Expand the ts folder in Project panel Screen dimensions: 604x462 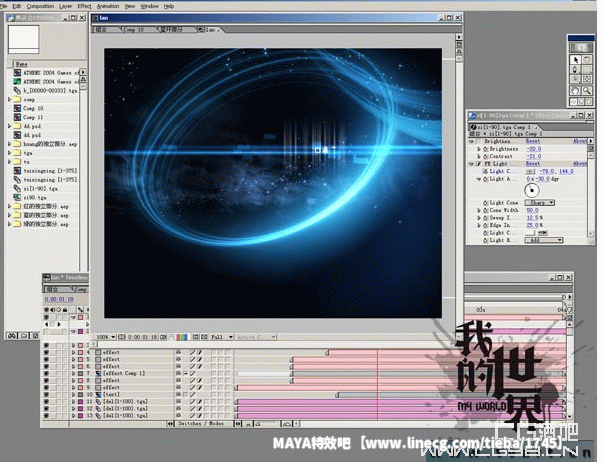click(x=10, y=162)
